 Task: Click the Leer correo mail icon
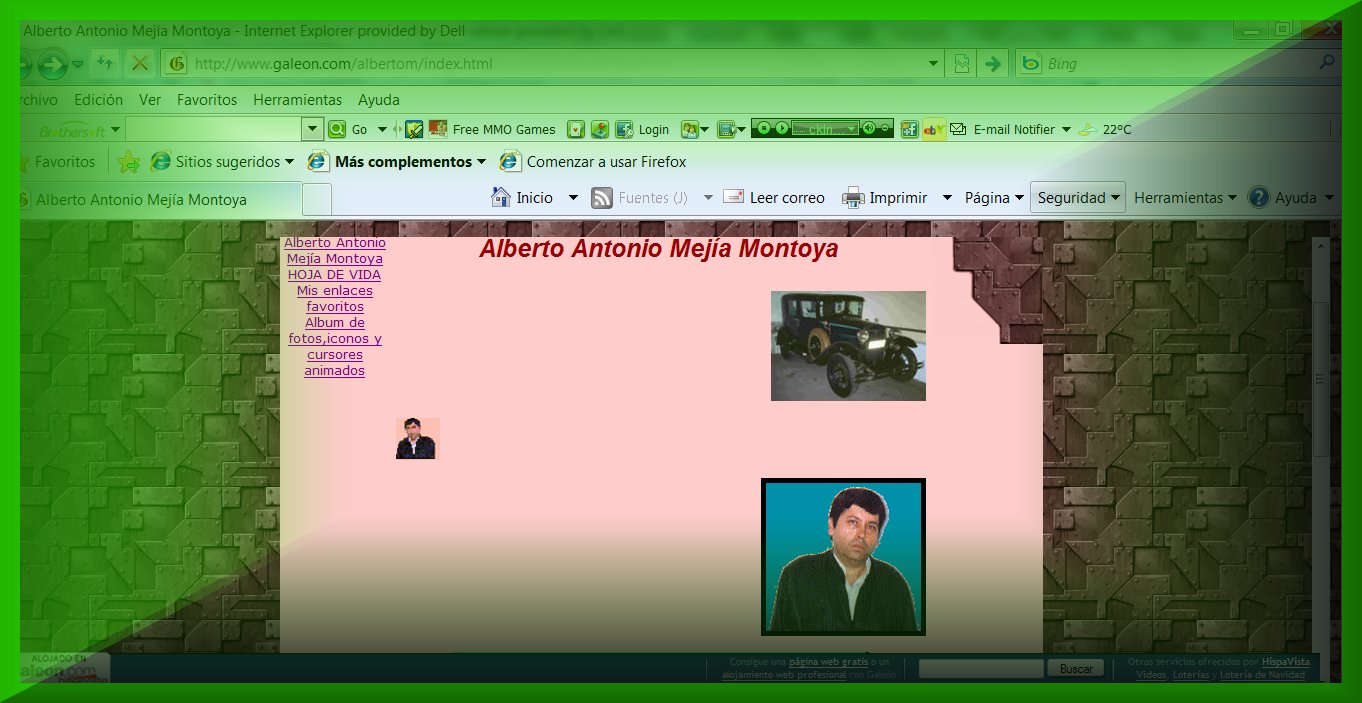point(733,197)
